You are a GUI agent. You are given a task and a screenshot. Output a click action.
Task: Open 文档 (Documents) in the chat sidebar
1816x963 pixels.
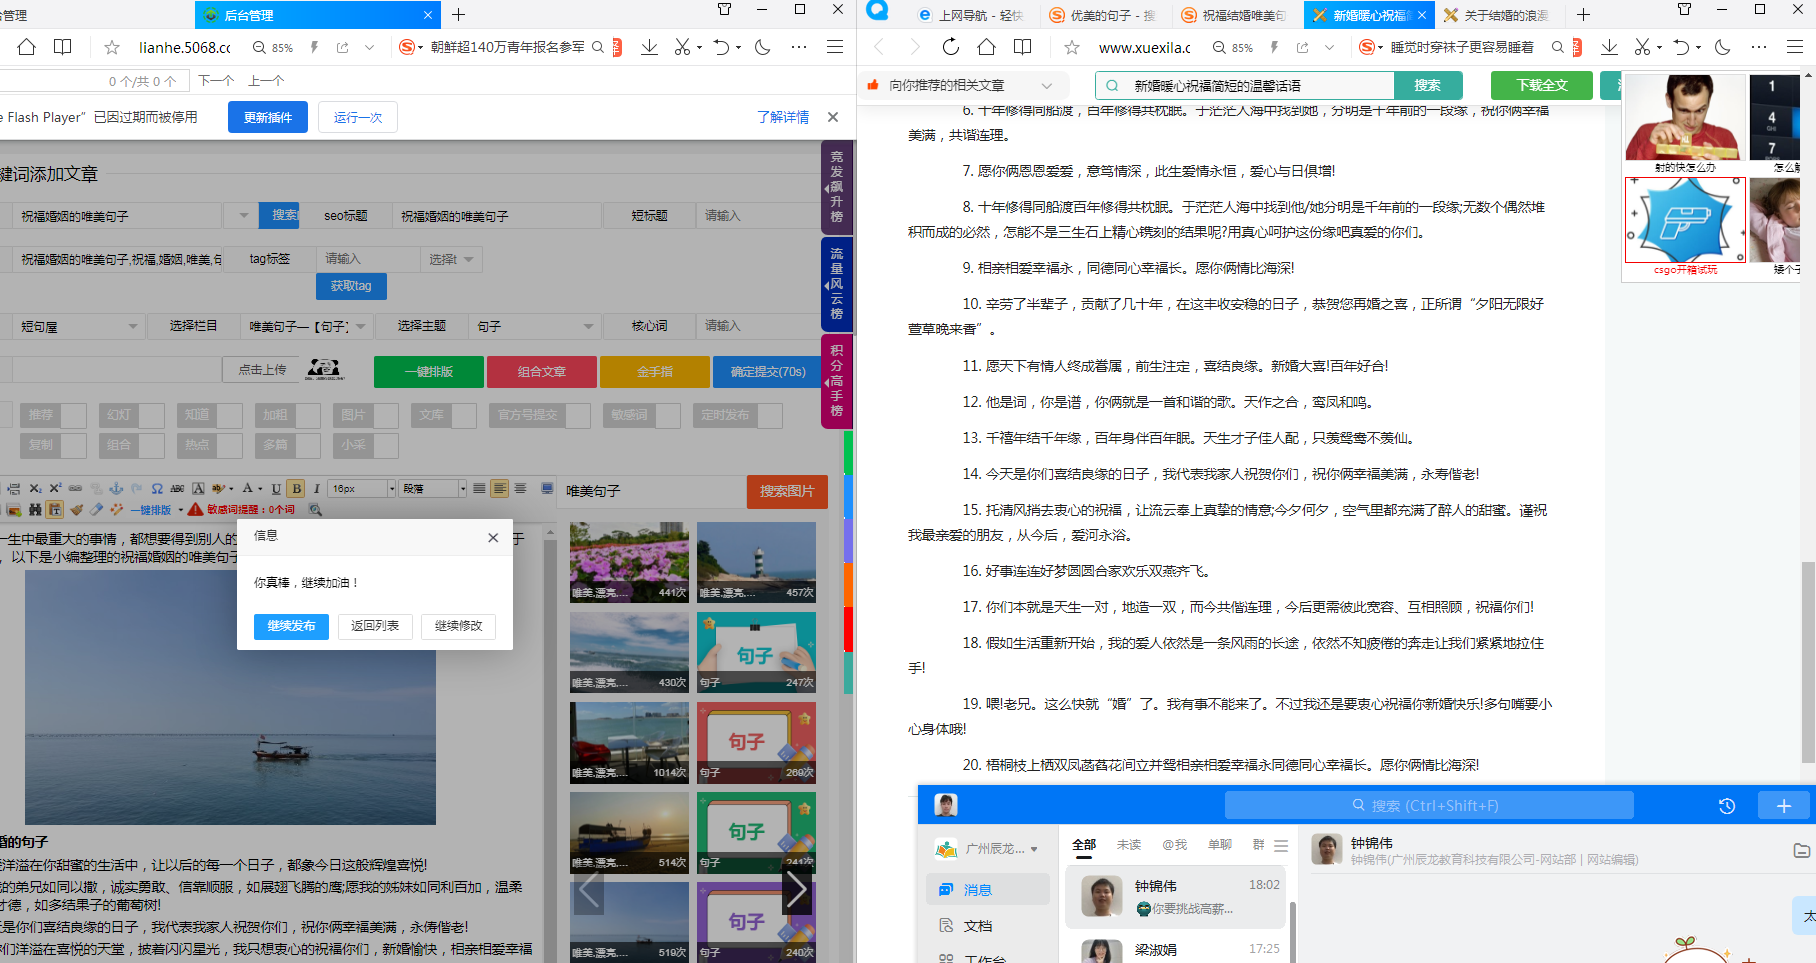(976, 925)
